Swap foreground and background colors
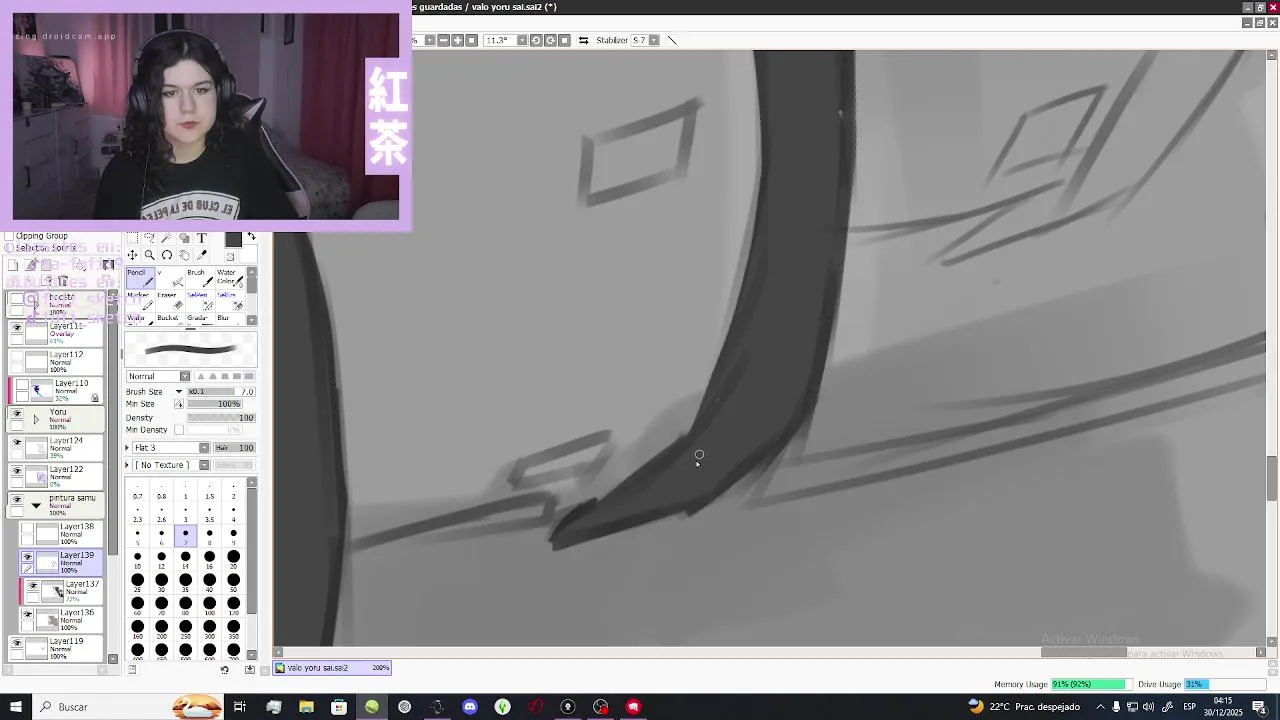 251,237
